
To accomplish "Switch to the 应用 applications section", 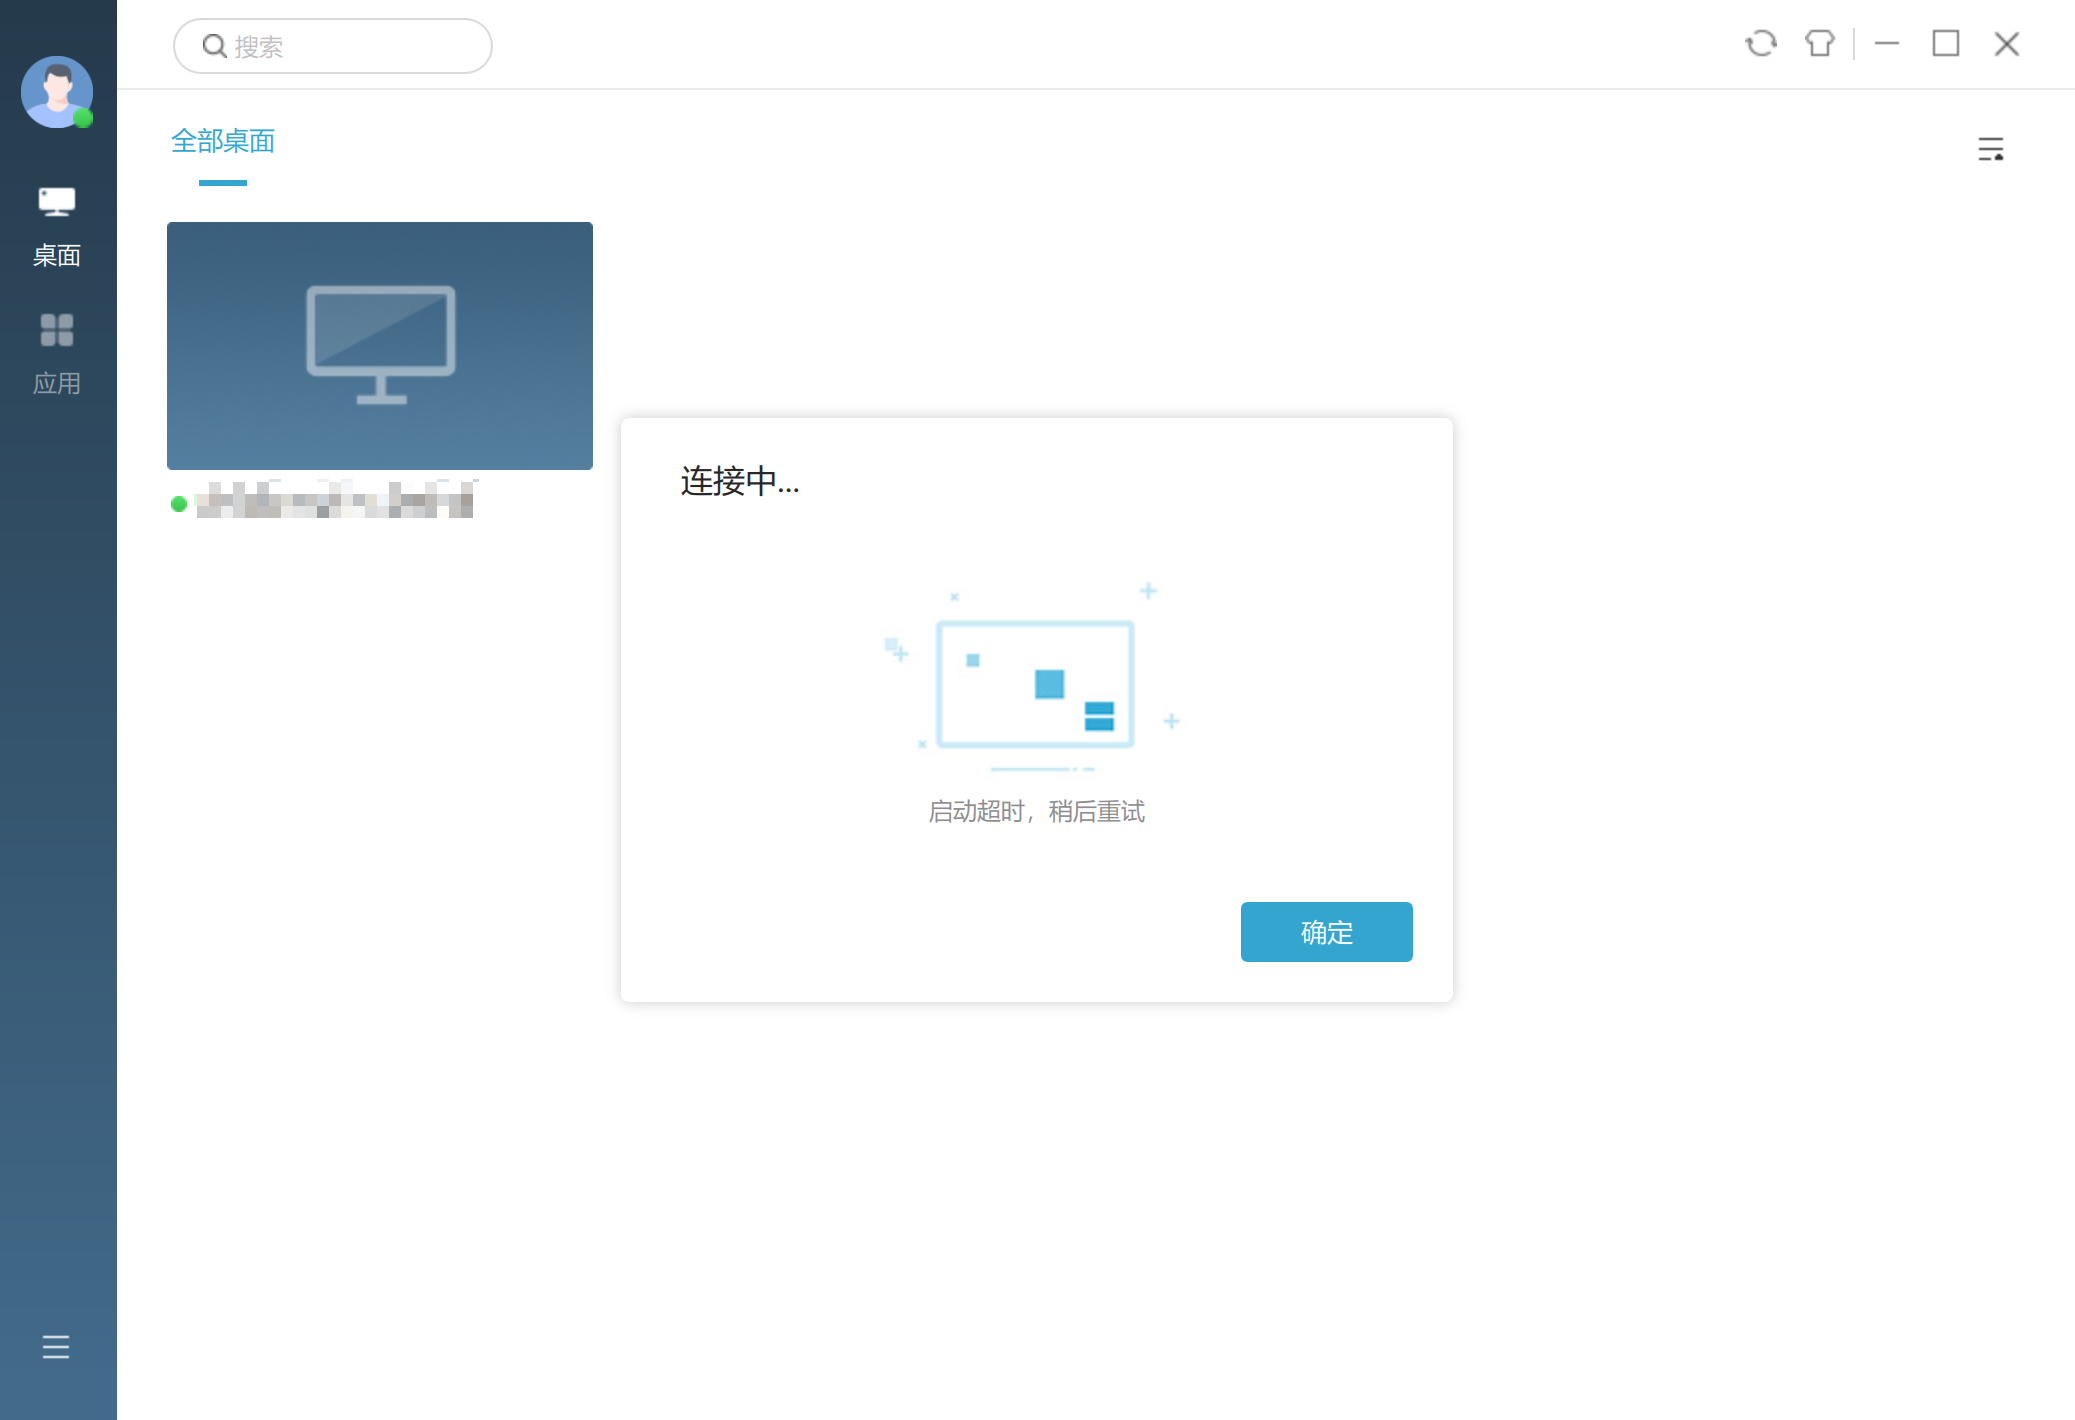I will 57,331.
